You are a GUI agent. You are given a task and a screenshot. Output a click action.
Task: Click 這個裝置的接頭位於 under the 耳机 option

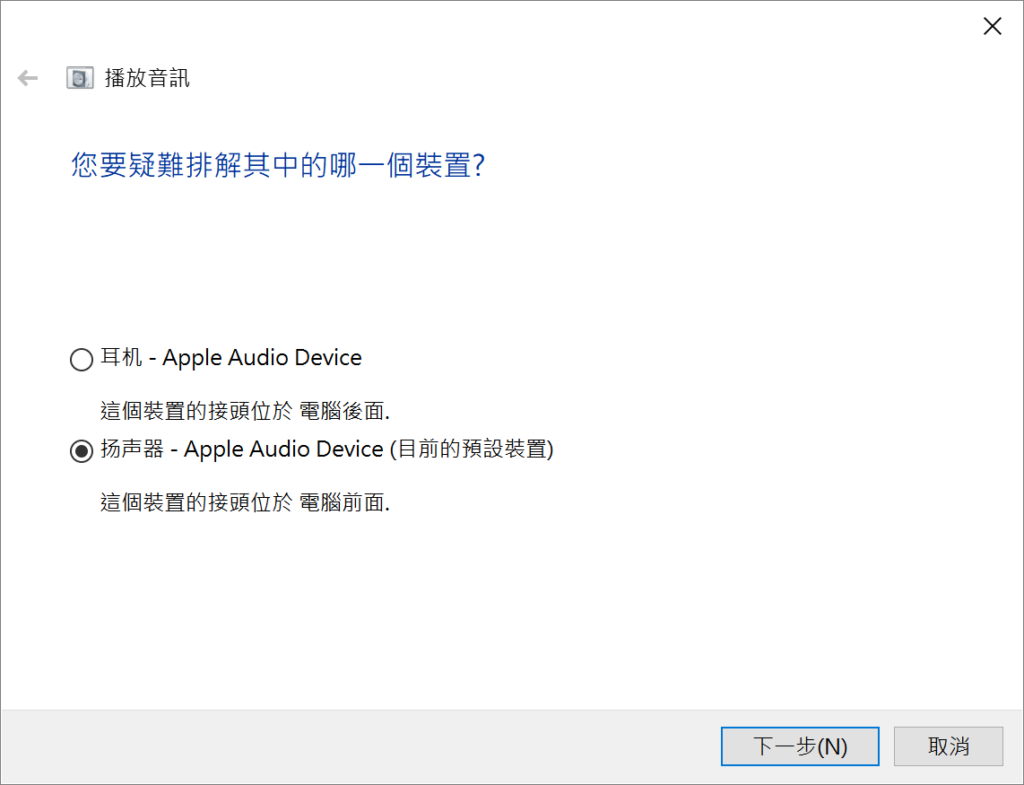[197, 411]
